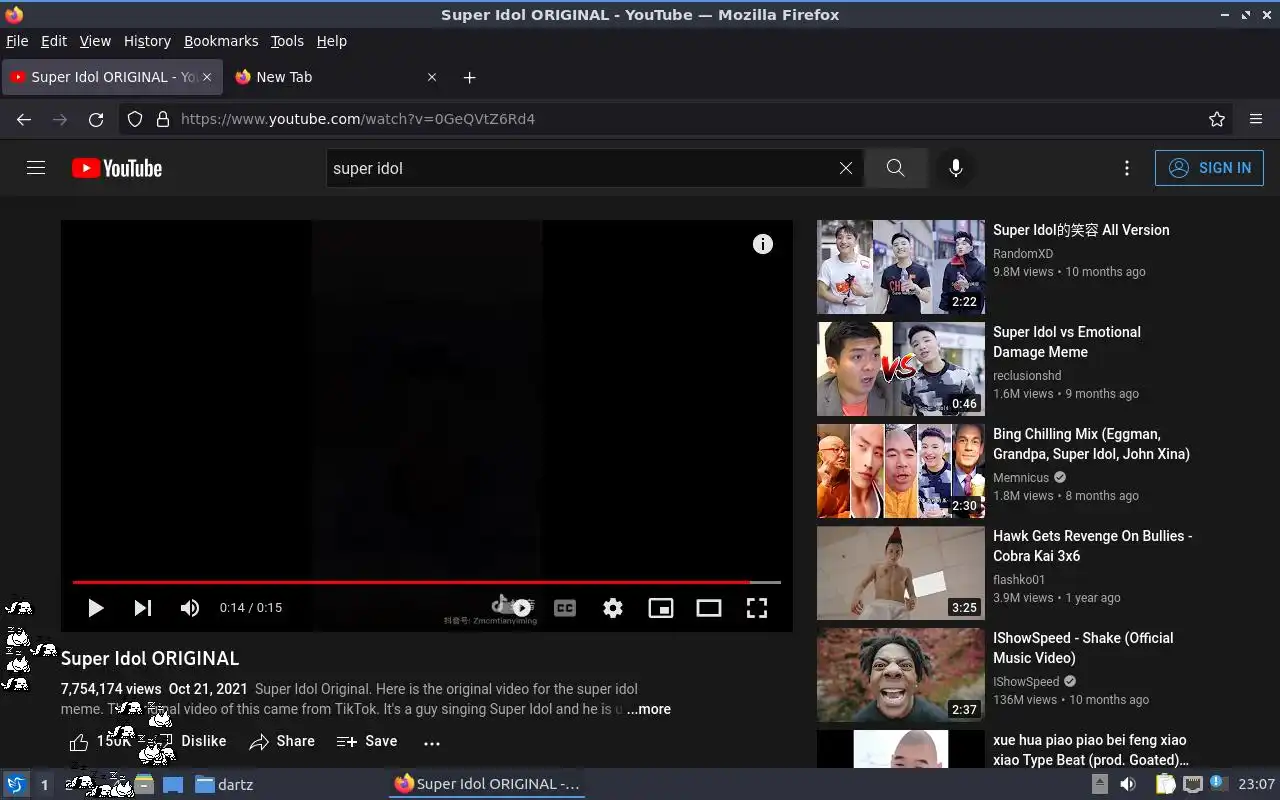This screenshot has width=1280, height=800.
Task: Open YouTube settings three-dot menu
Action: point(1127,168)
